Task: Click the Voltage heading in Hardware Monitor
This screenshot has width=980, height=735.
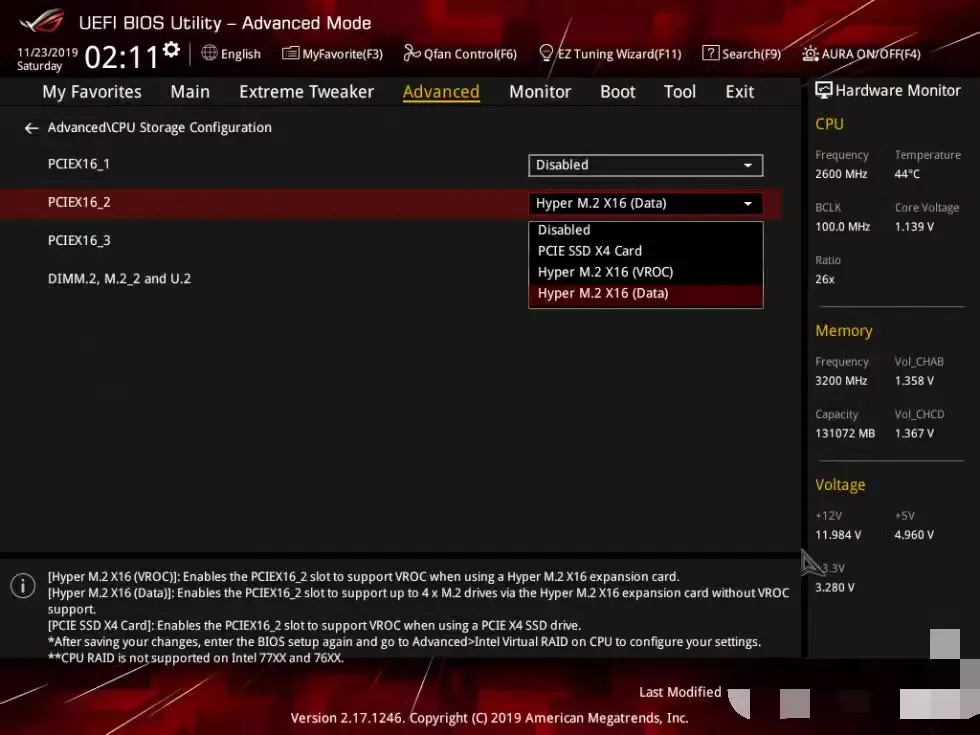Action: tap(841, 485)
